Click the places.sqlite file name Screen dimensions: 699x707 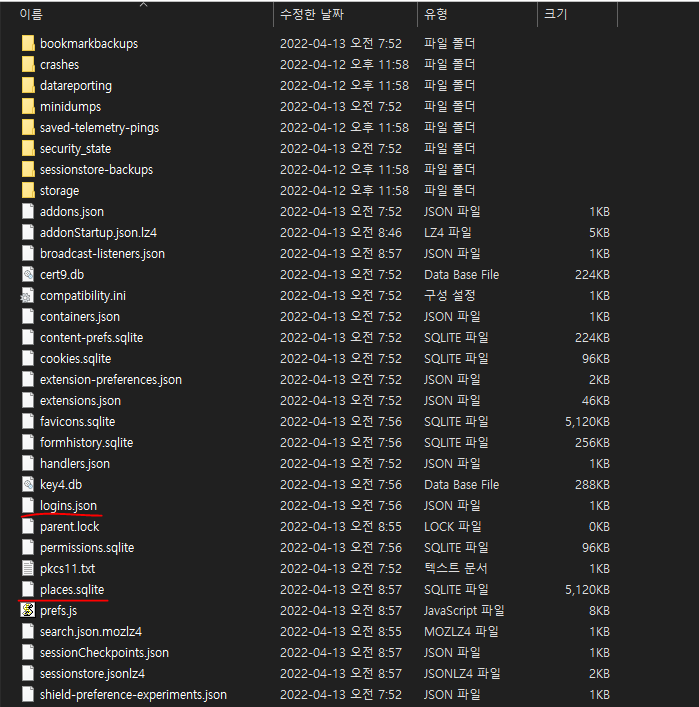point(72,590)
